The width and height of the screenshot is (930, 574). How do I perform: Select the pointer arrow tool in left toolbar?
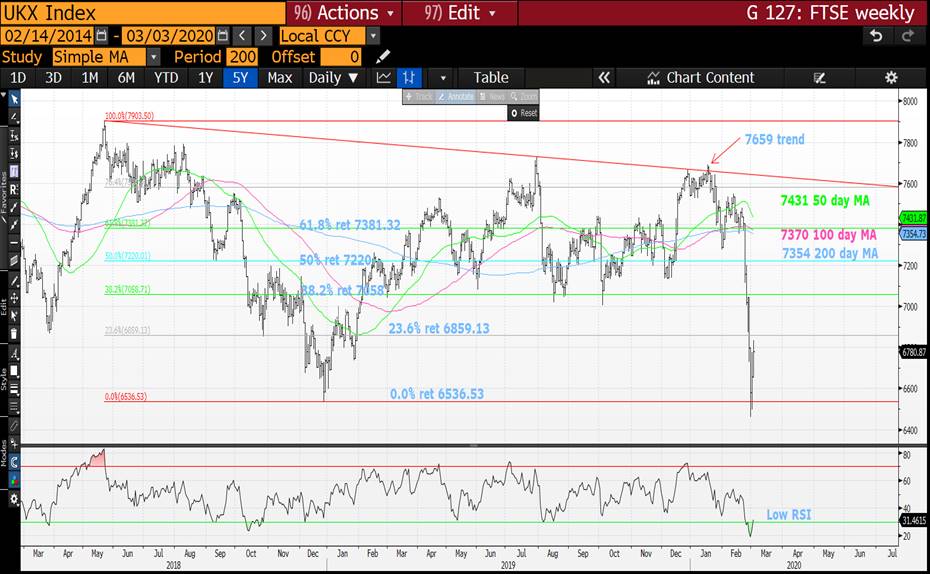[14, 100]
